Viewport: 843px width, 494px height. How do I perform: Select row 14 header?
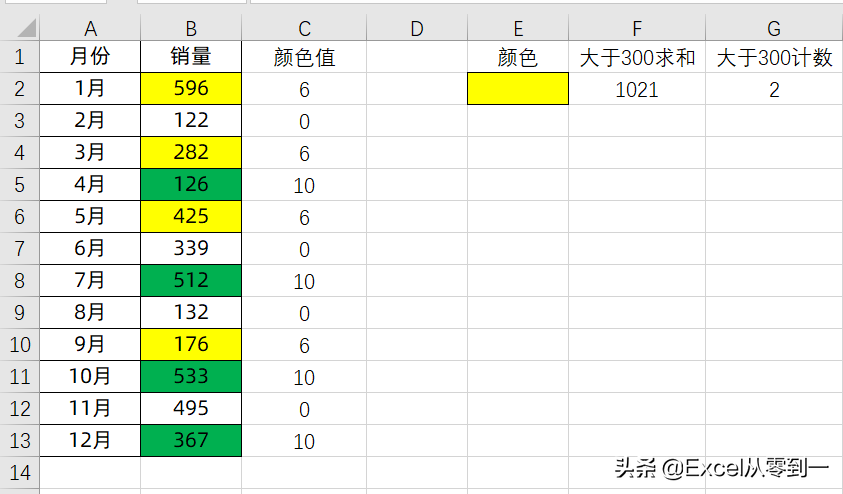point(19,473)
